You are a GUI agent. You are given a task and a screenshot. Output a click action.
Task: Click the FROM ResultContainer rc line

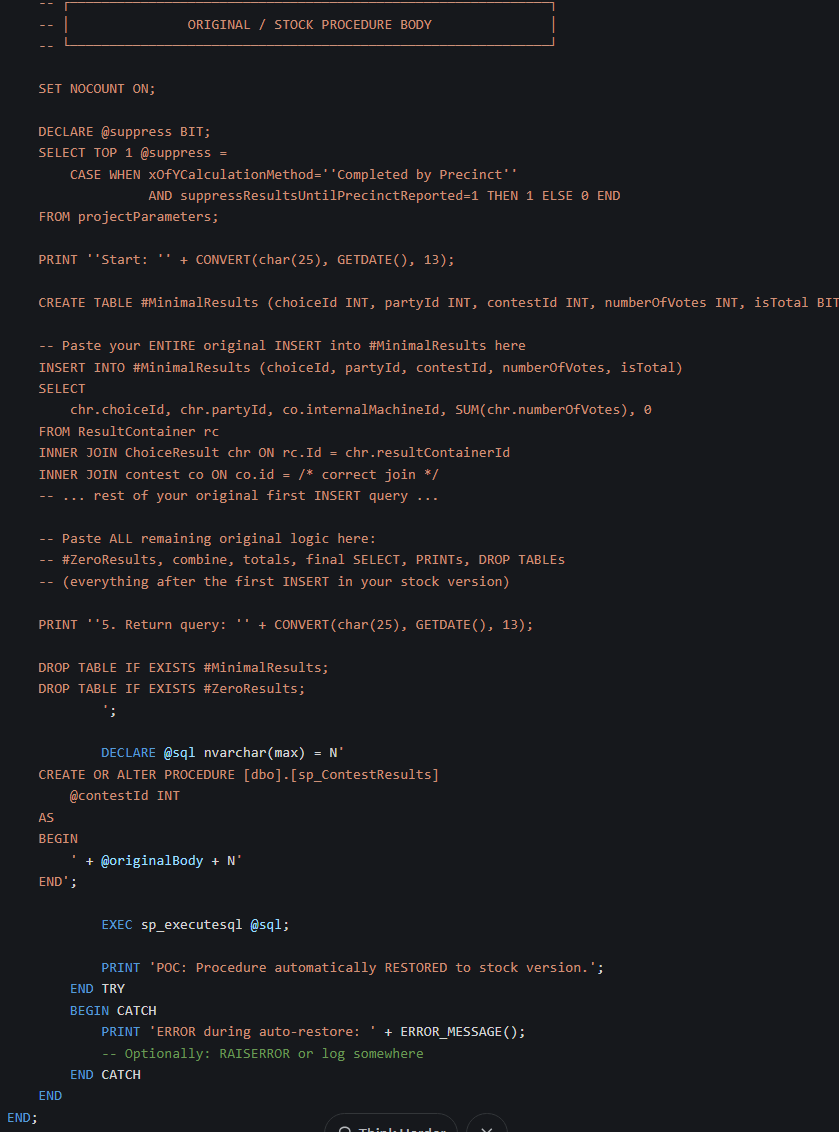(128, 432)
